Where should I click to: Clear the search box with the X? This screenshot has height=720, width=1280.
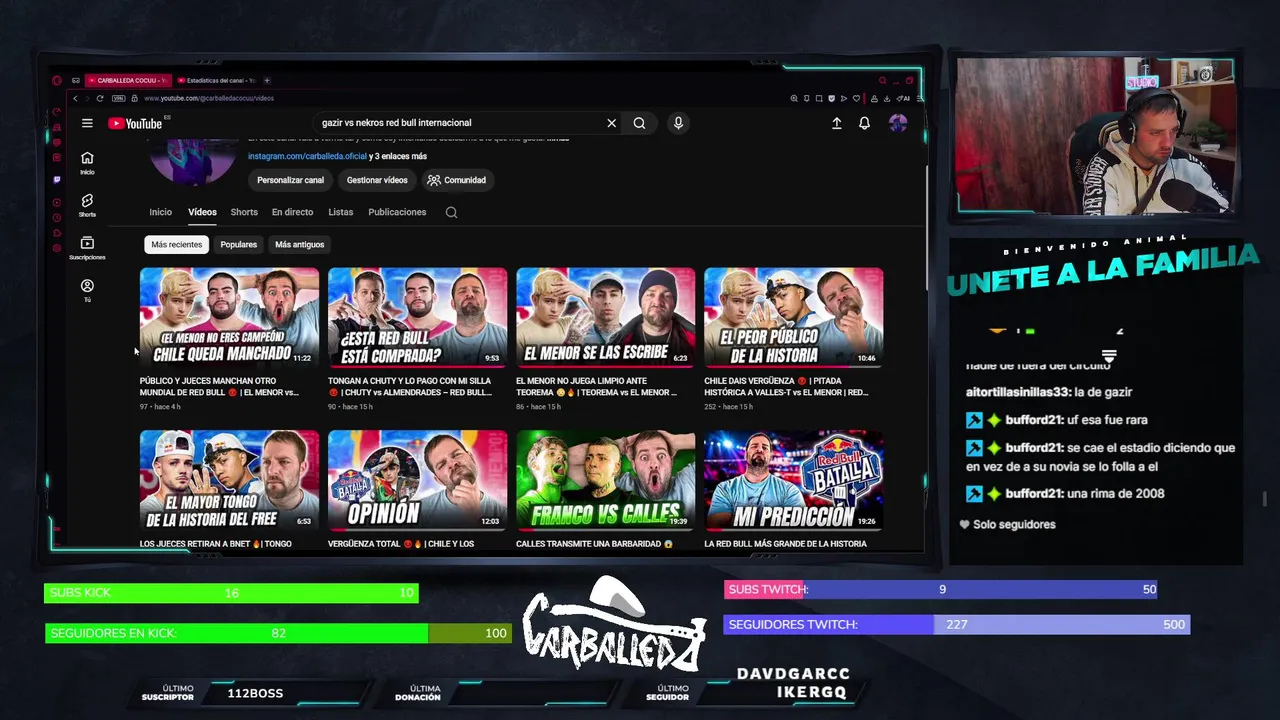611,123
